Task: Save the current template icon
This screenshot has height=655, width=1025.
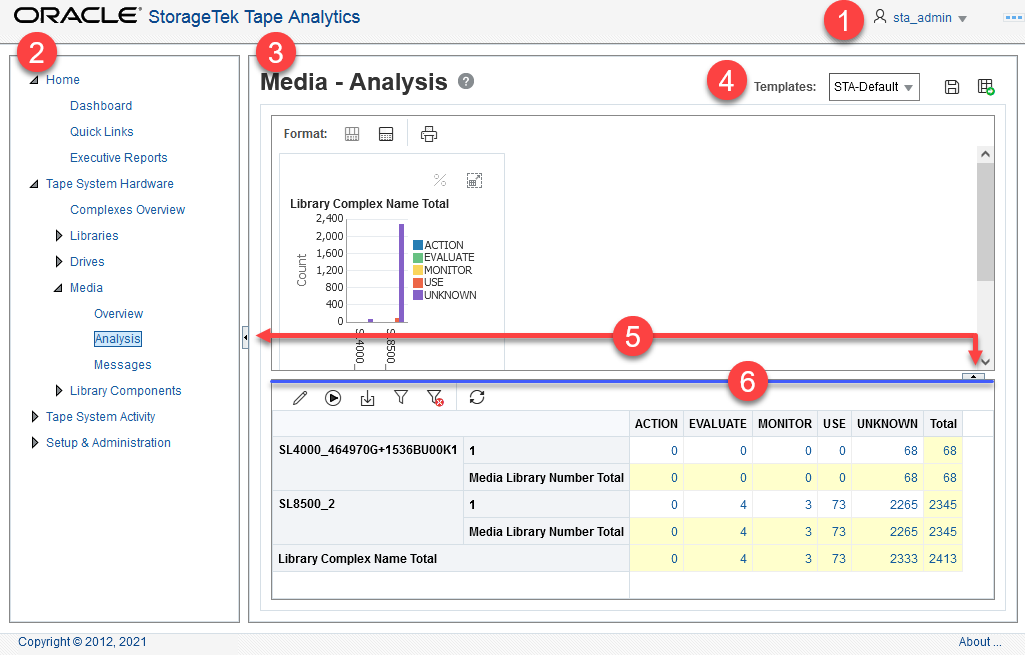Action: coord(952,86)
